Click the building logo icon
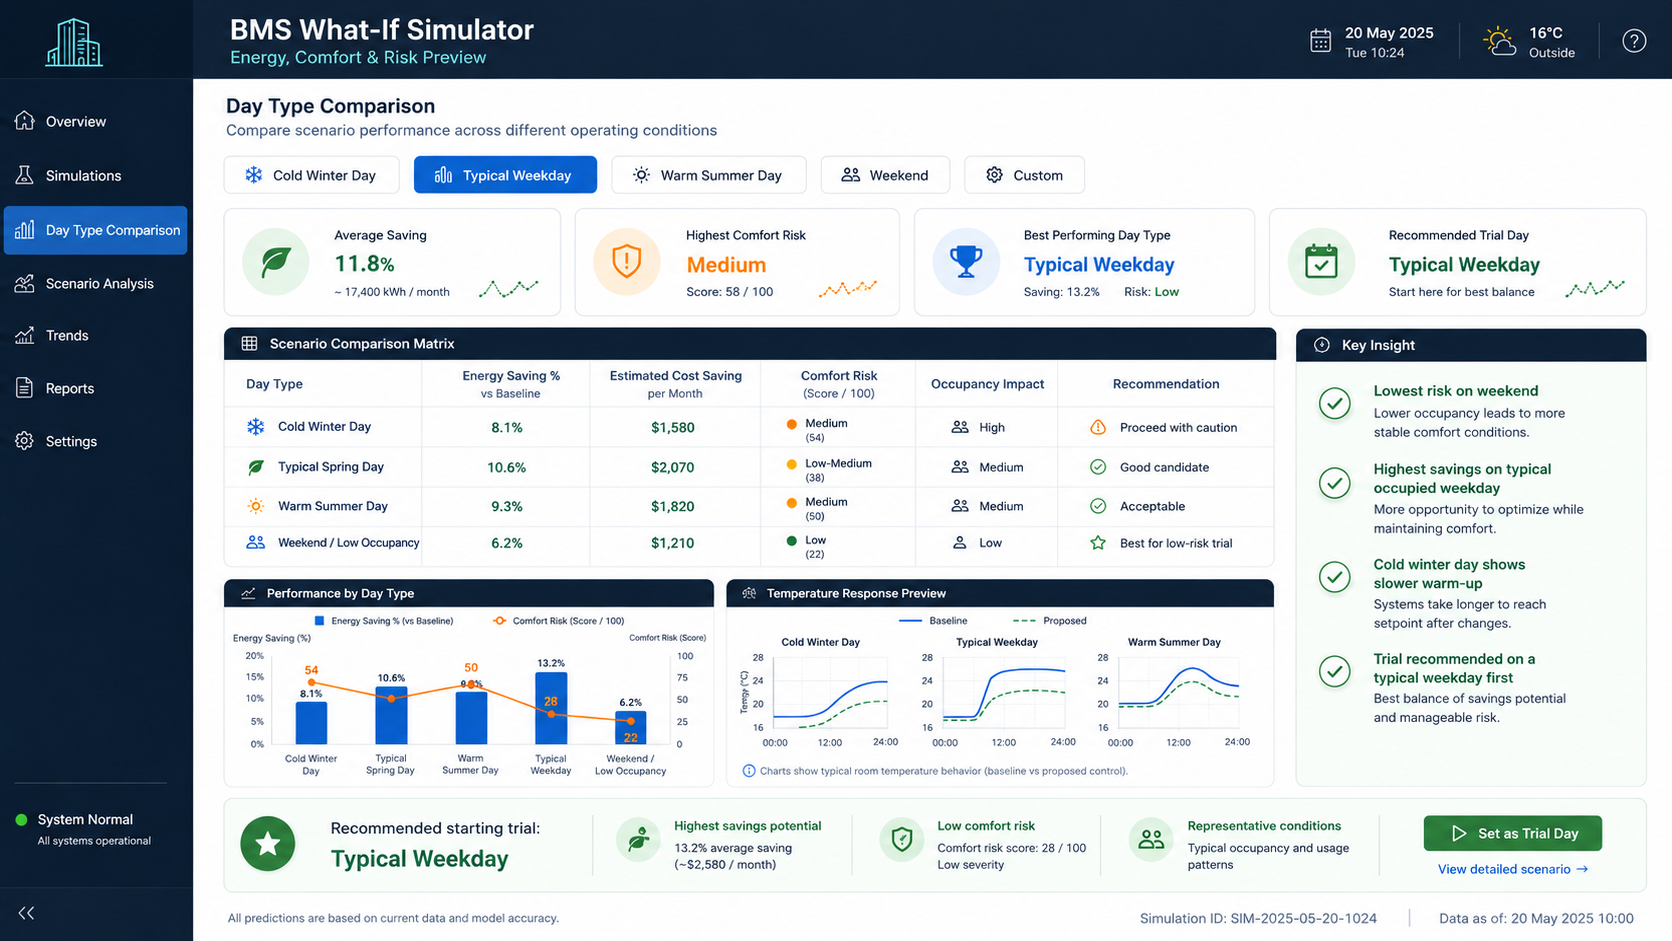 [x=74, y=43]
